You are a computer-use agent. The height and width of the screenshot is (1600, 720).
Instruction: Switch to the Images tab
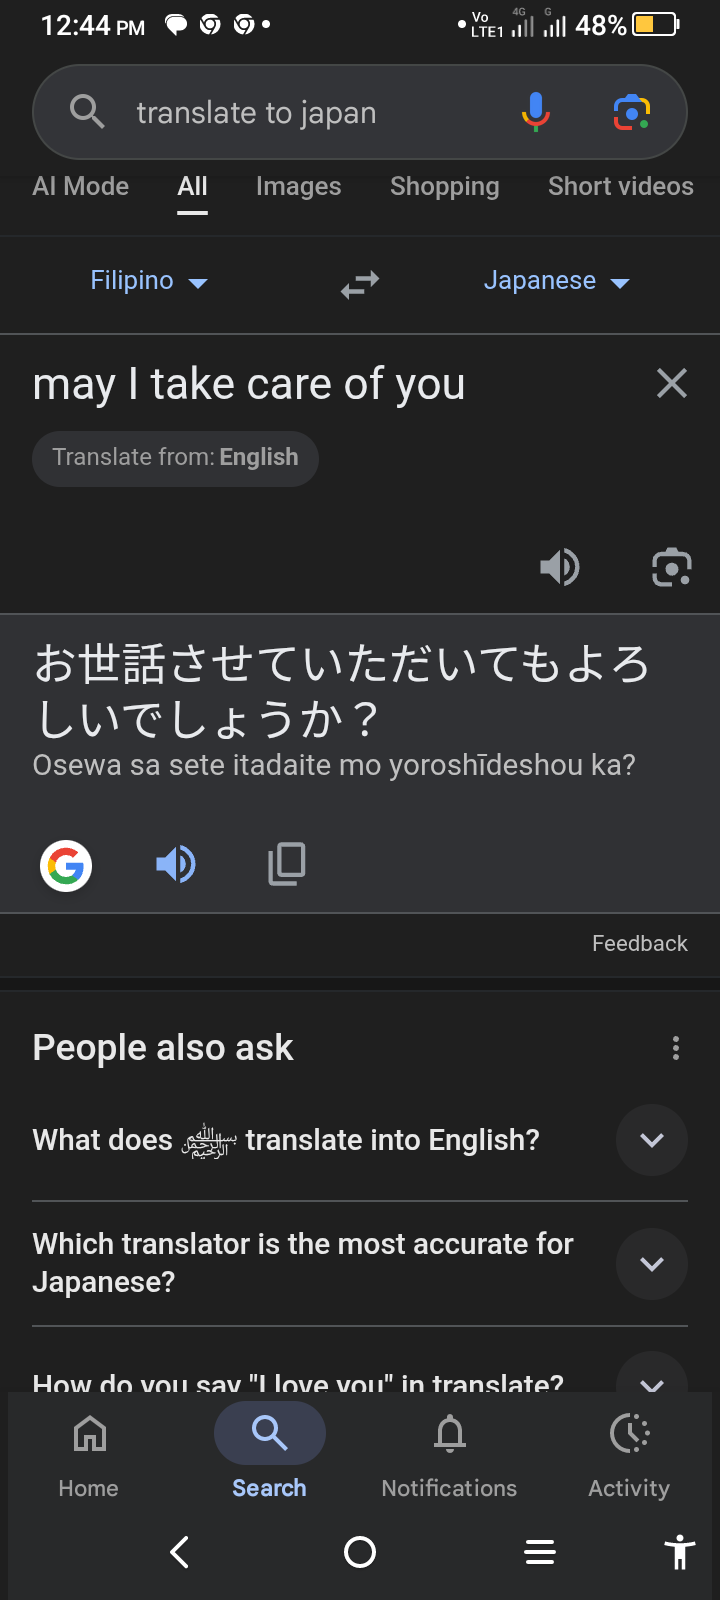click(298, 187)
